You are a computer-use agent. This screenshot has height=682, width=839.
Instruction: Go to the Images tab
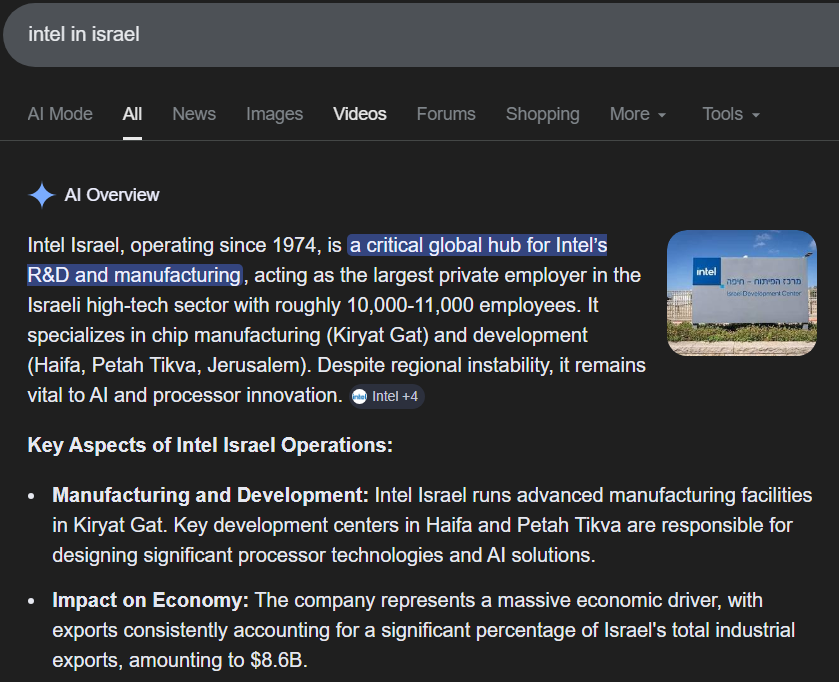(x=274, y=114)
